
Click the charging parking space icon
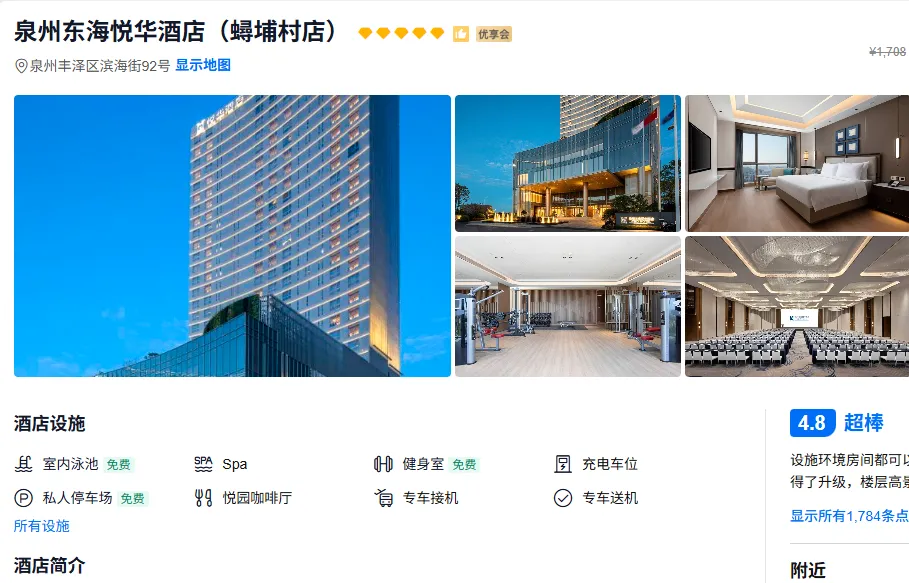coord(563,464)
